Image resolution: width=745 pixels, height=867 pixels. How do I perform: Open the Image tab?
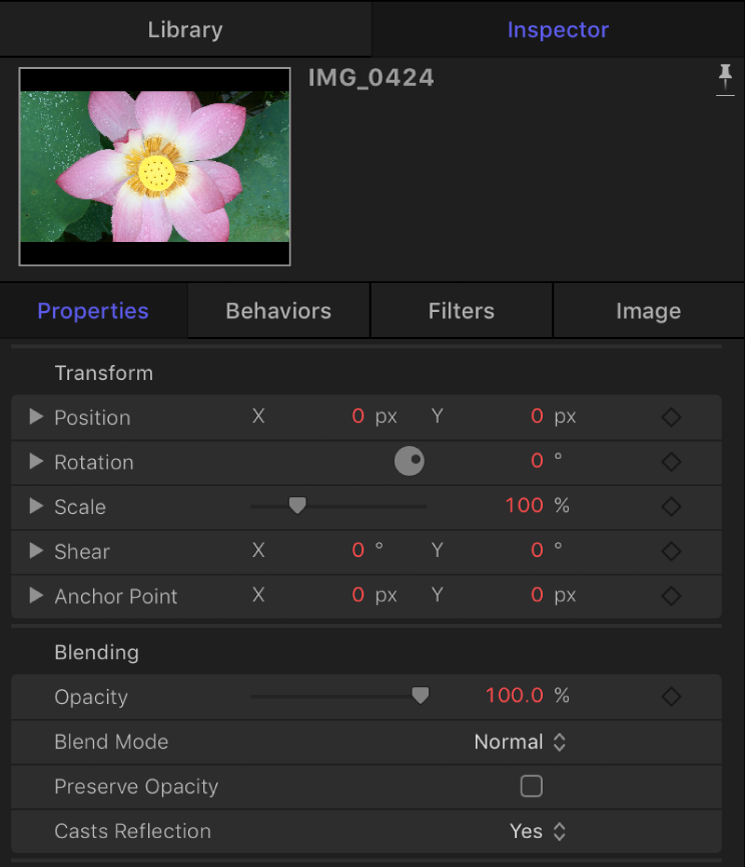point(648,310)
